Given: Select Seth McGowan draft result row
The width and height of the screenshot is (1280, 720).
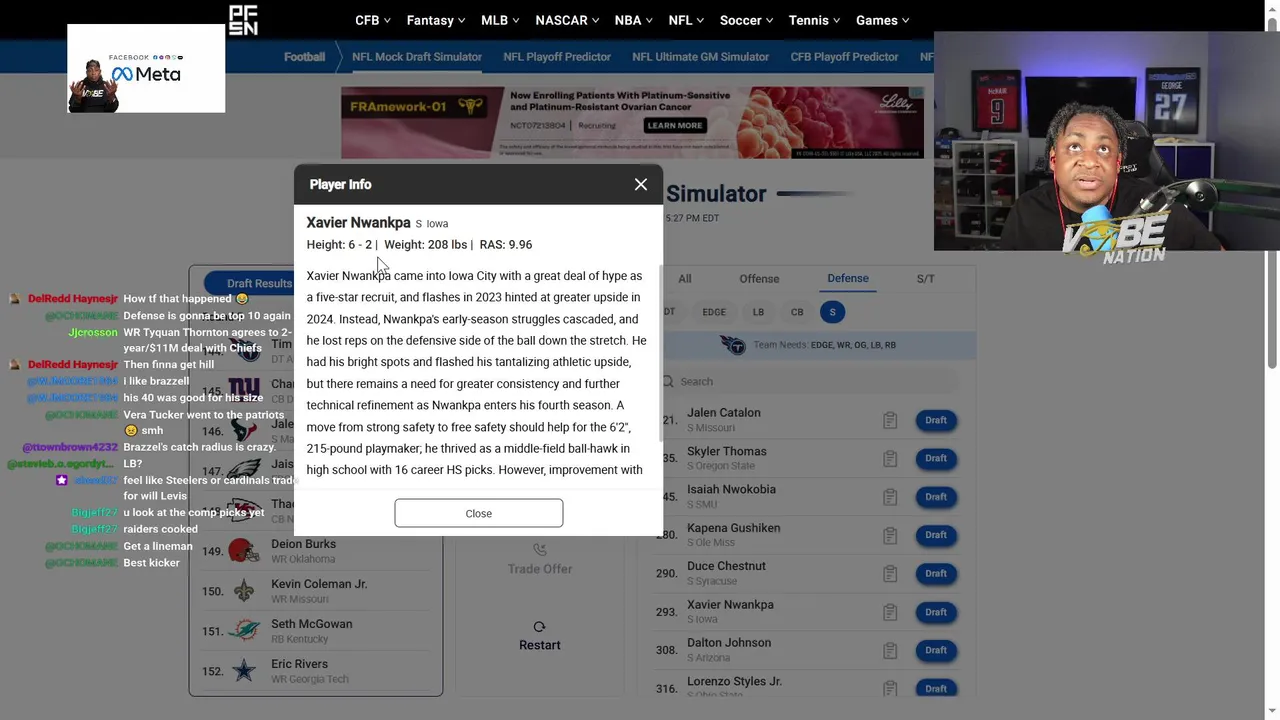Looking at the screenshot, I should [x=316, y=631].
